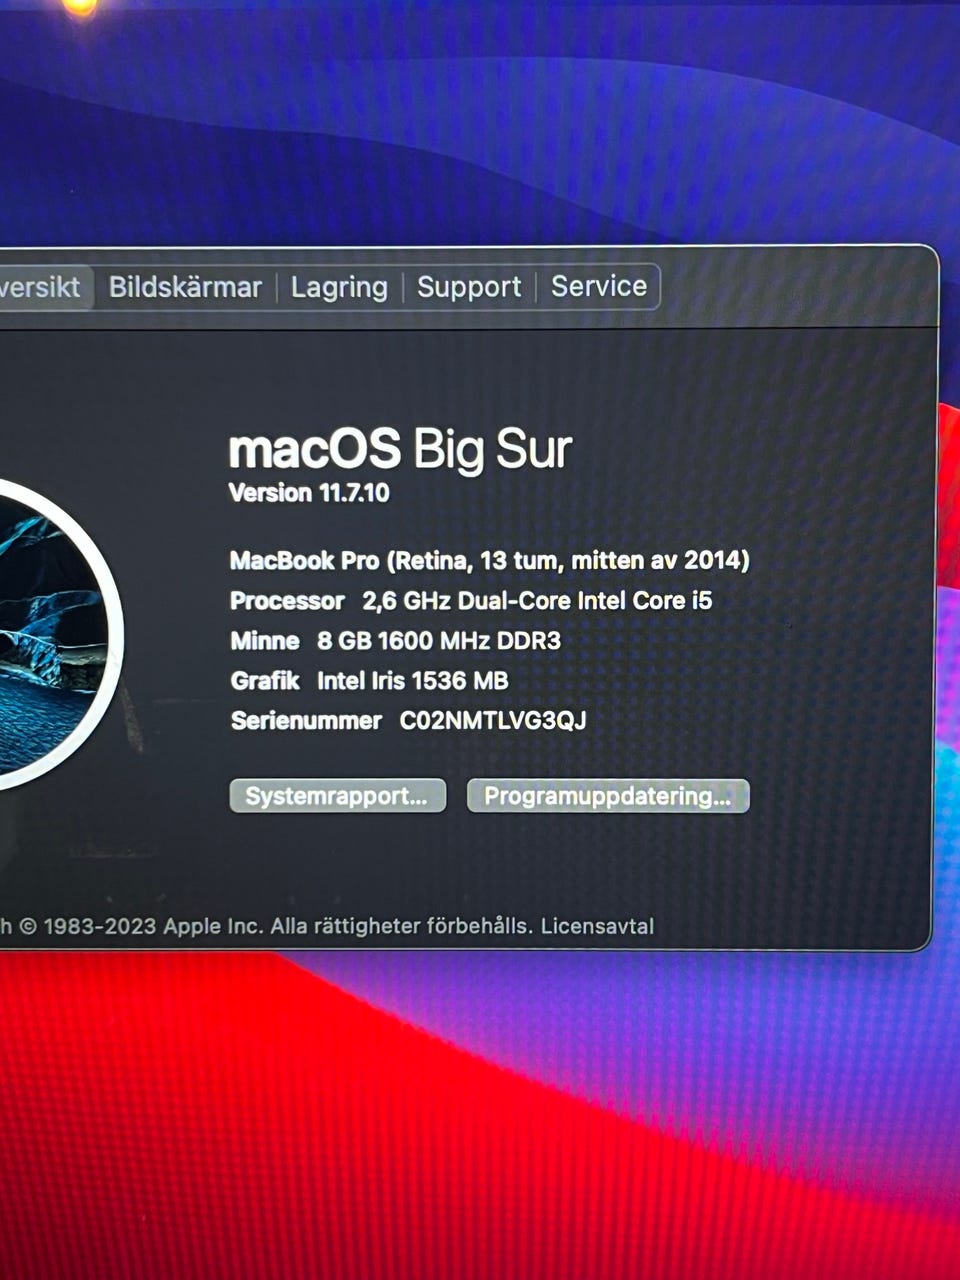
Task: Switch to the Bildskärmar tab
Action: [185, 287]
